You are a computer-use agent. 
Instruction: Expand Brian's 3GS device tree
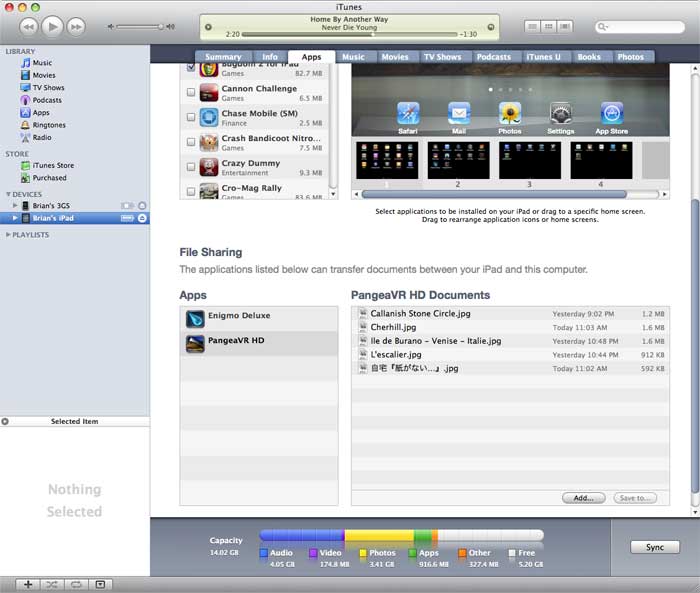[15, 206]
